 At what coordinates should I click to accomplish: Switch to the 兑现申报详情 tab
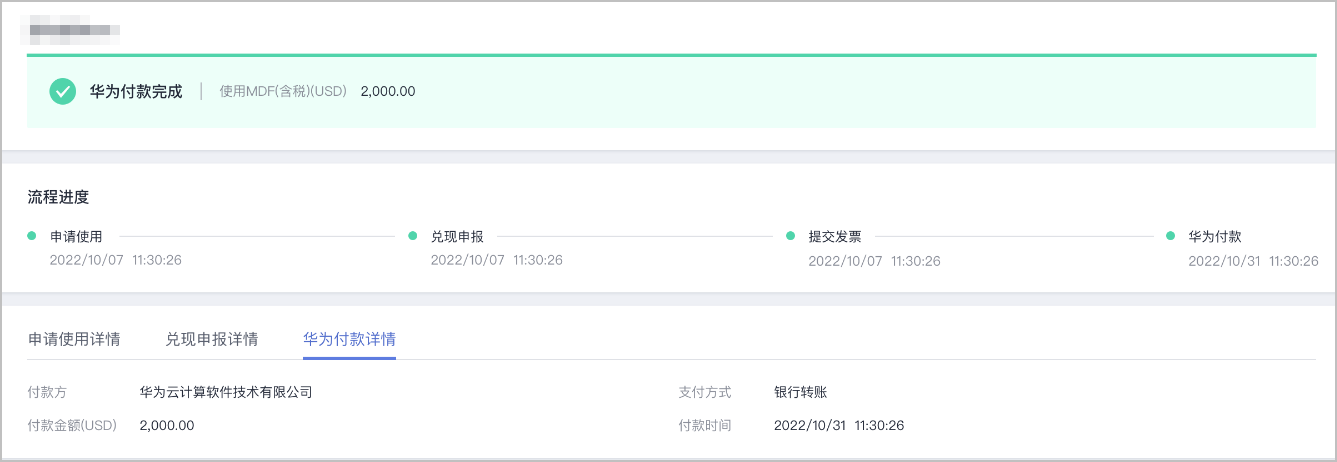click(212, 339)
